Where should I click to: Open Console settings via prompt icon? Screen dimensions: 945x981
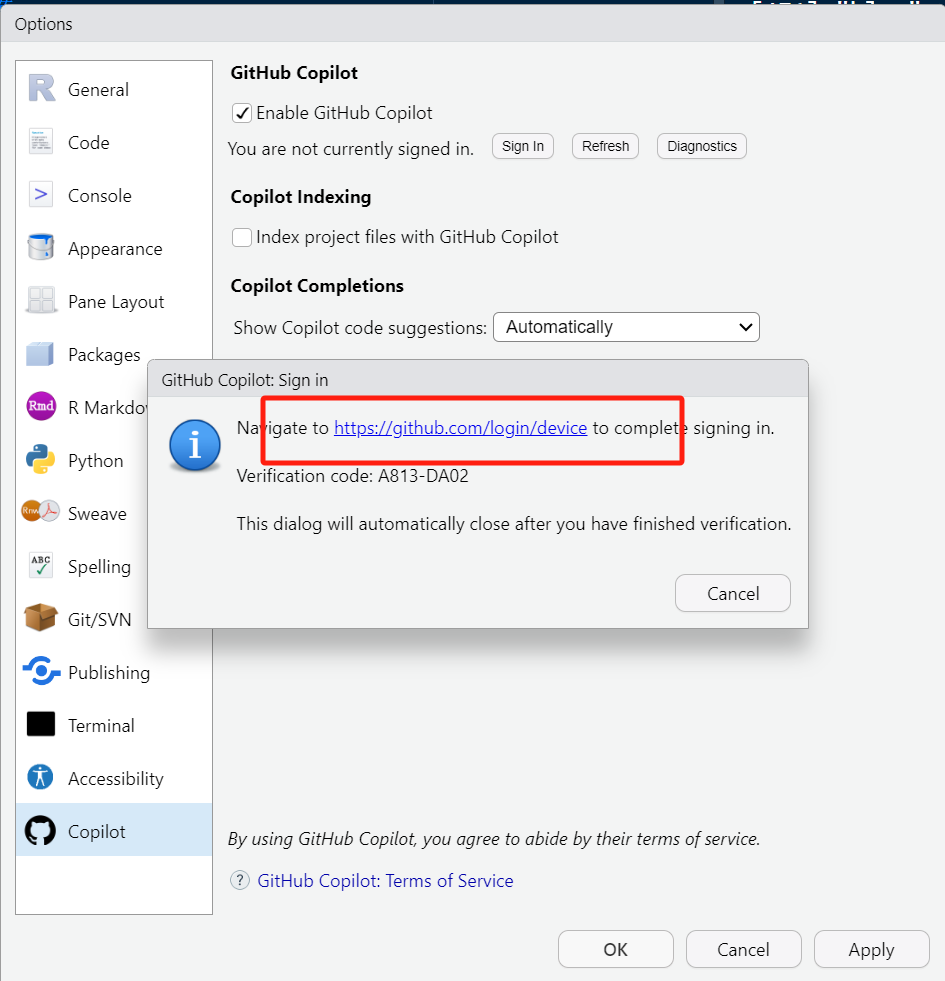[41, 195]
